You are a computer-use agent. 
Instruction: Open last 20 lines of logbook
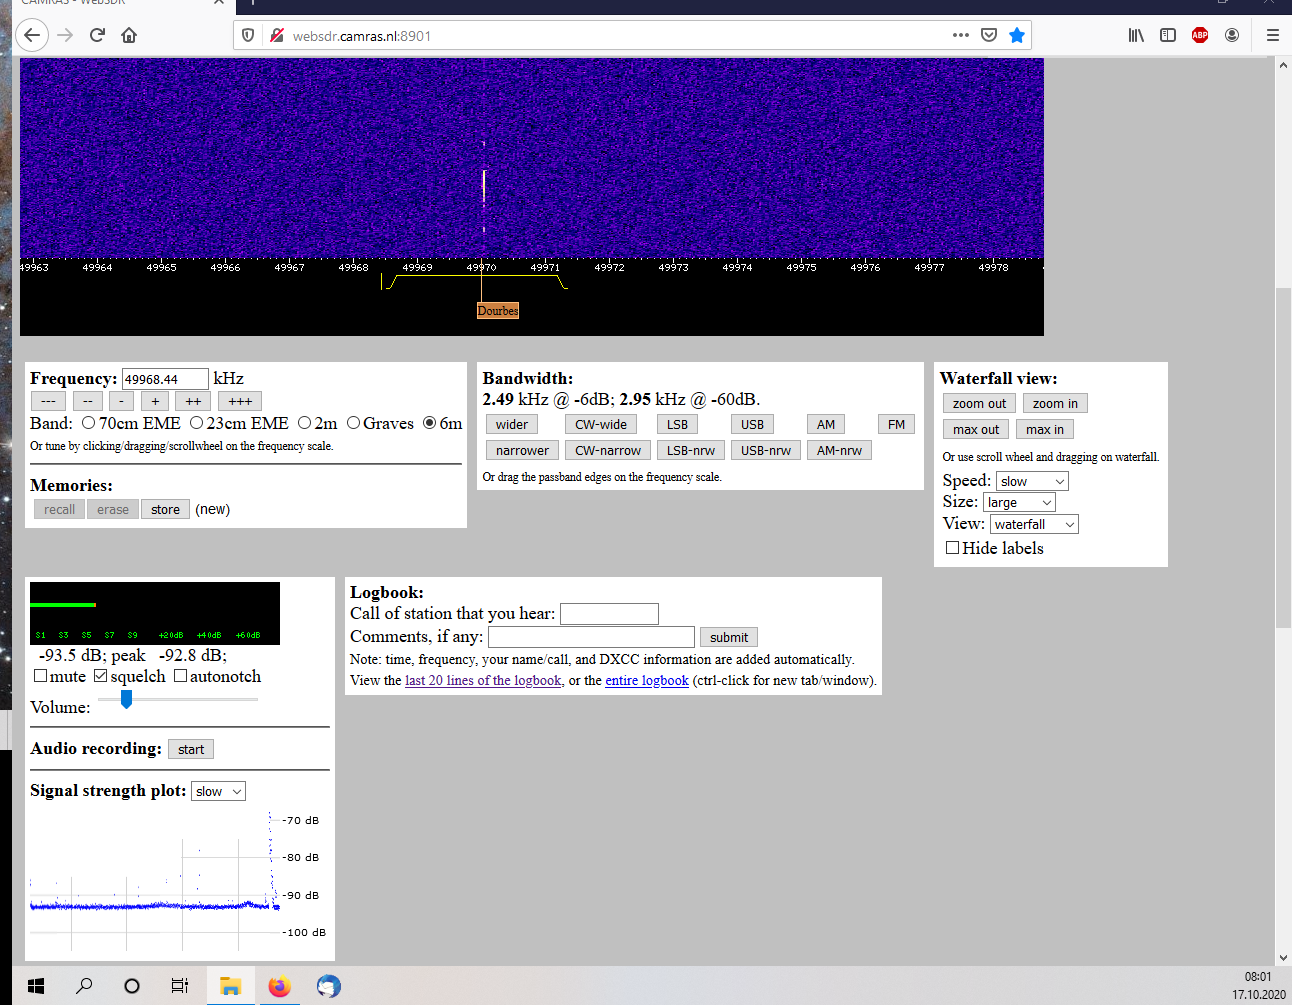tap(483, 681)
